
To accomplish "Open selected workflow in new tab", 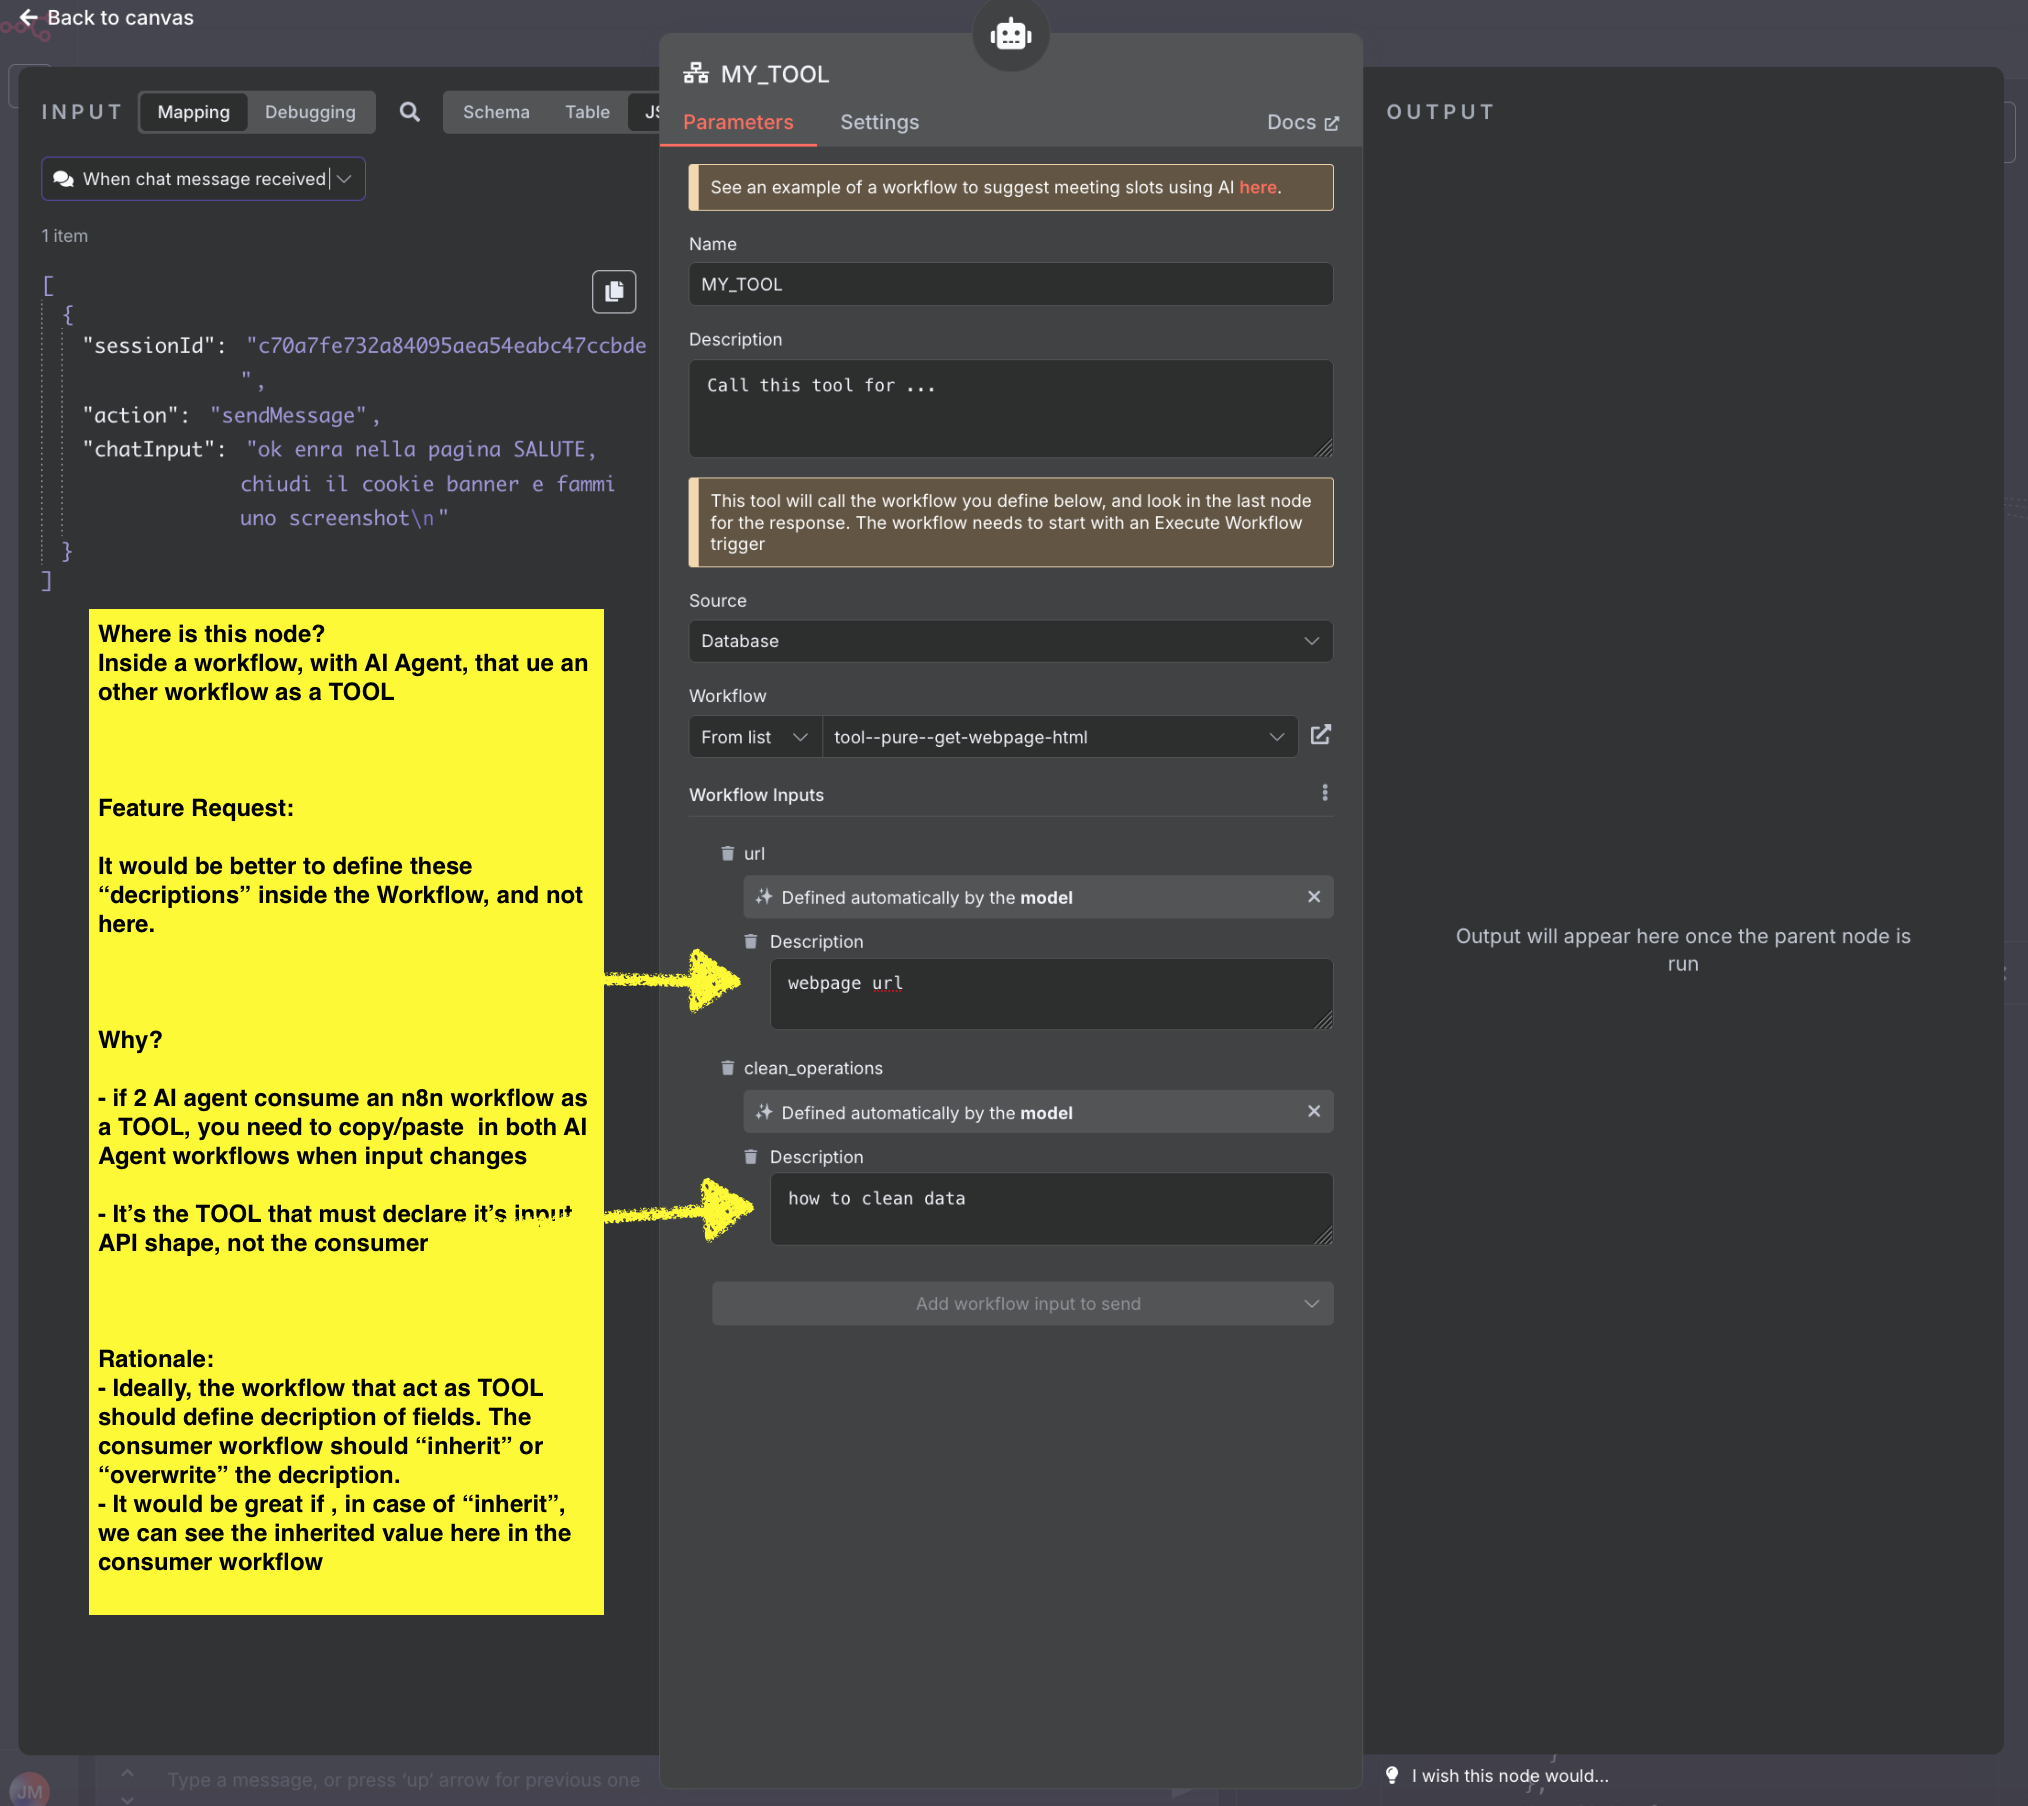I will pyautogui.click(x=1320, y=736).
